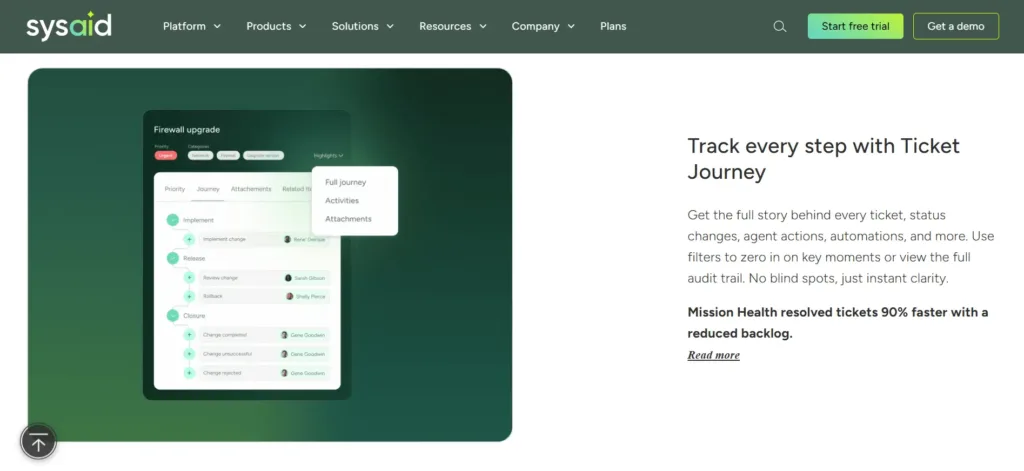
Task: Click the Review change step row
Action: (x=264, y=278)
